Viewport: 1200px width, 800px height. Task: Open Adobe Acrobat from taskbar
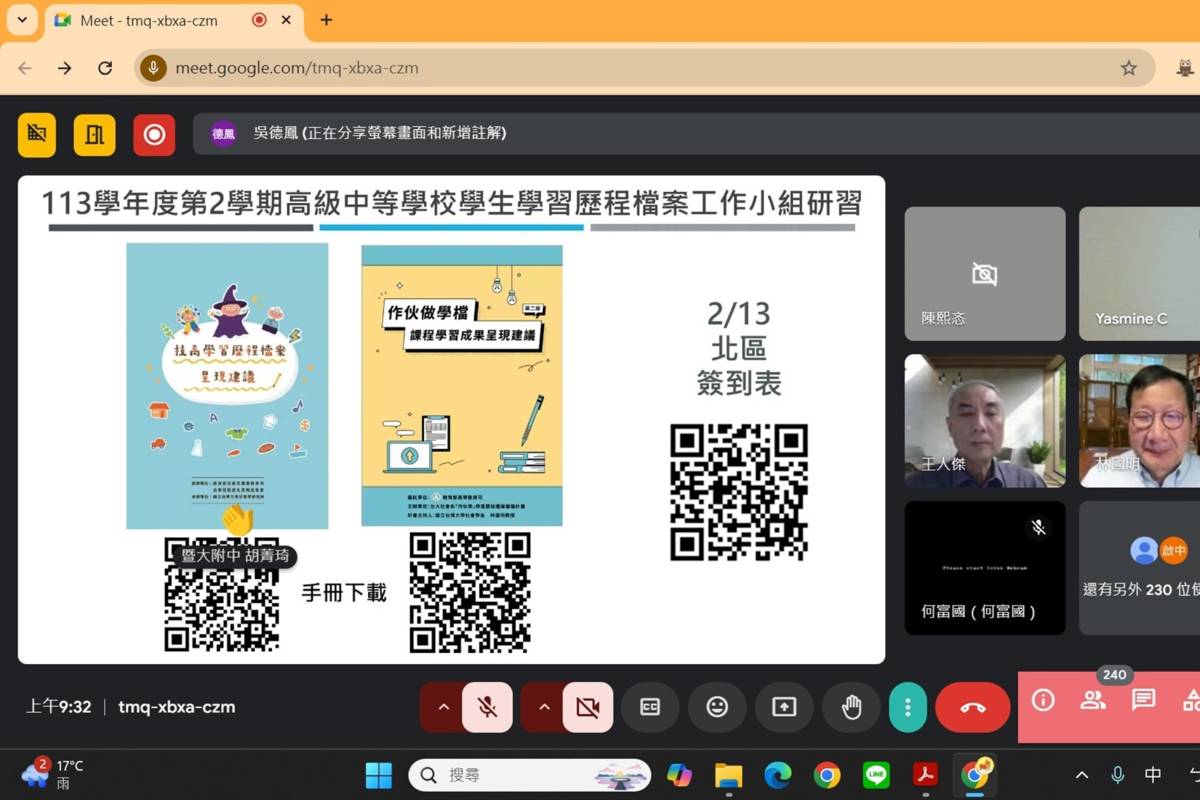pos(925,775)
